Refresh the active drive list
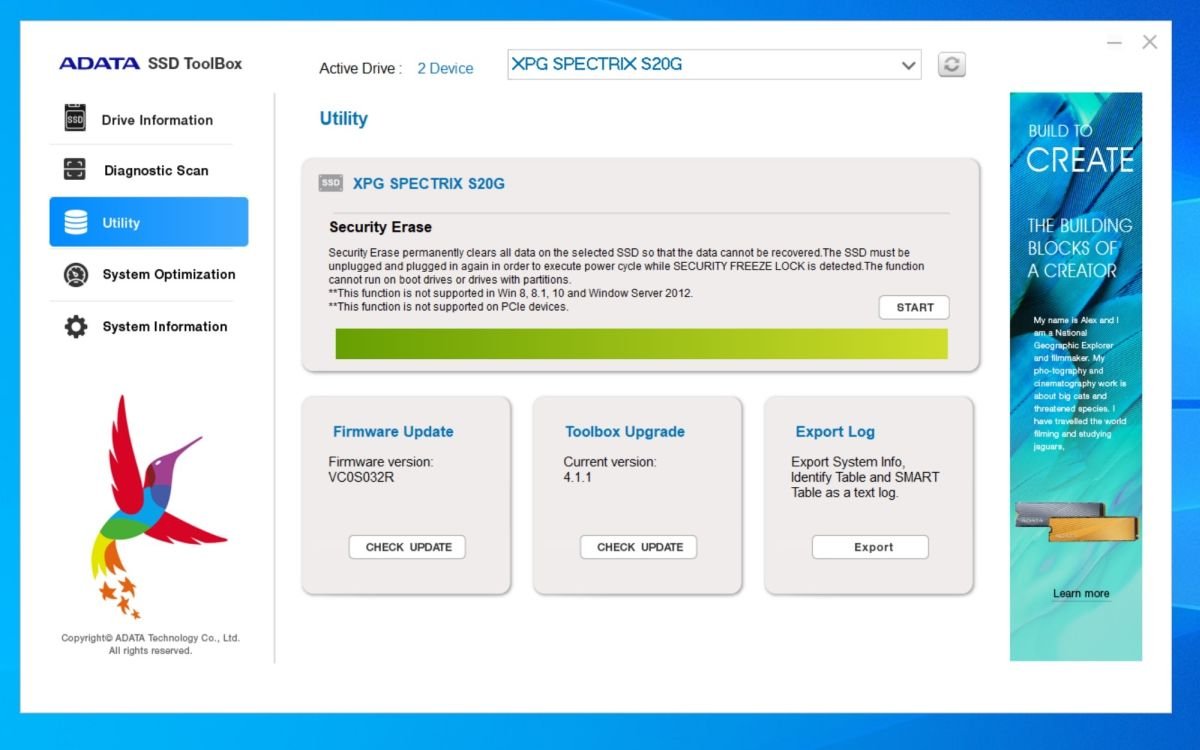The height and width of the screenshot is (750, 1200). point(952,65)
